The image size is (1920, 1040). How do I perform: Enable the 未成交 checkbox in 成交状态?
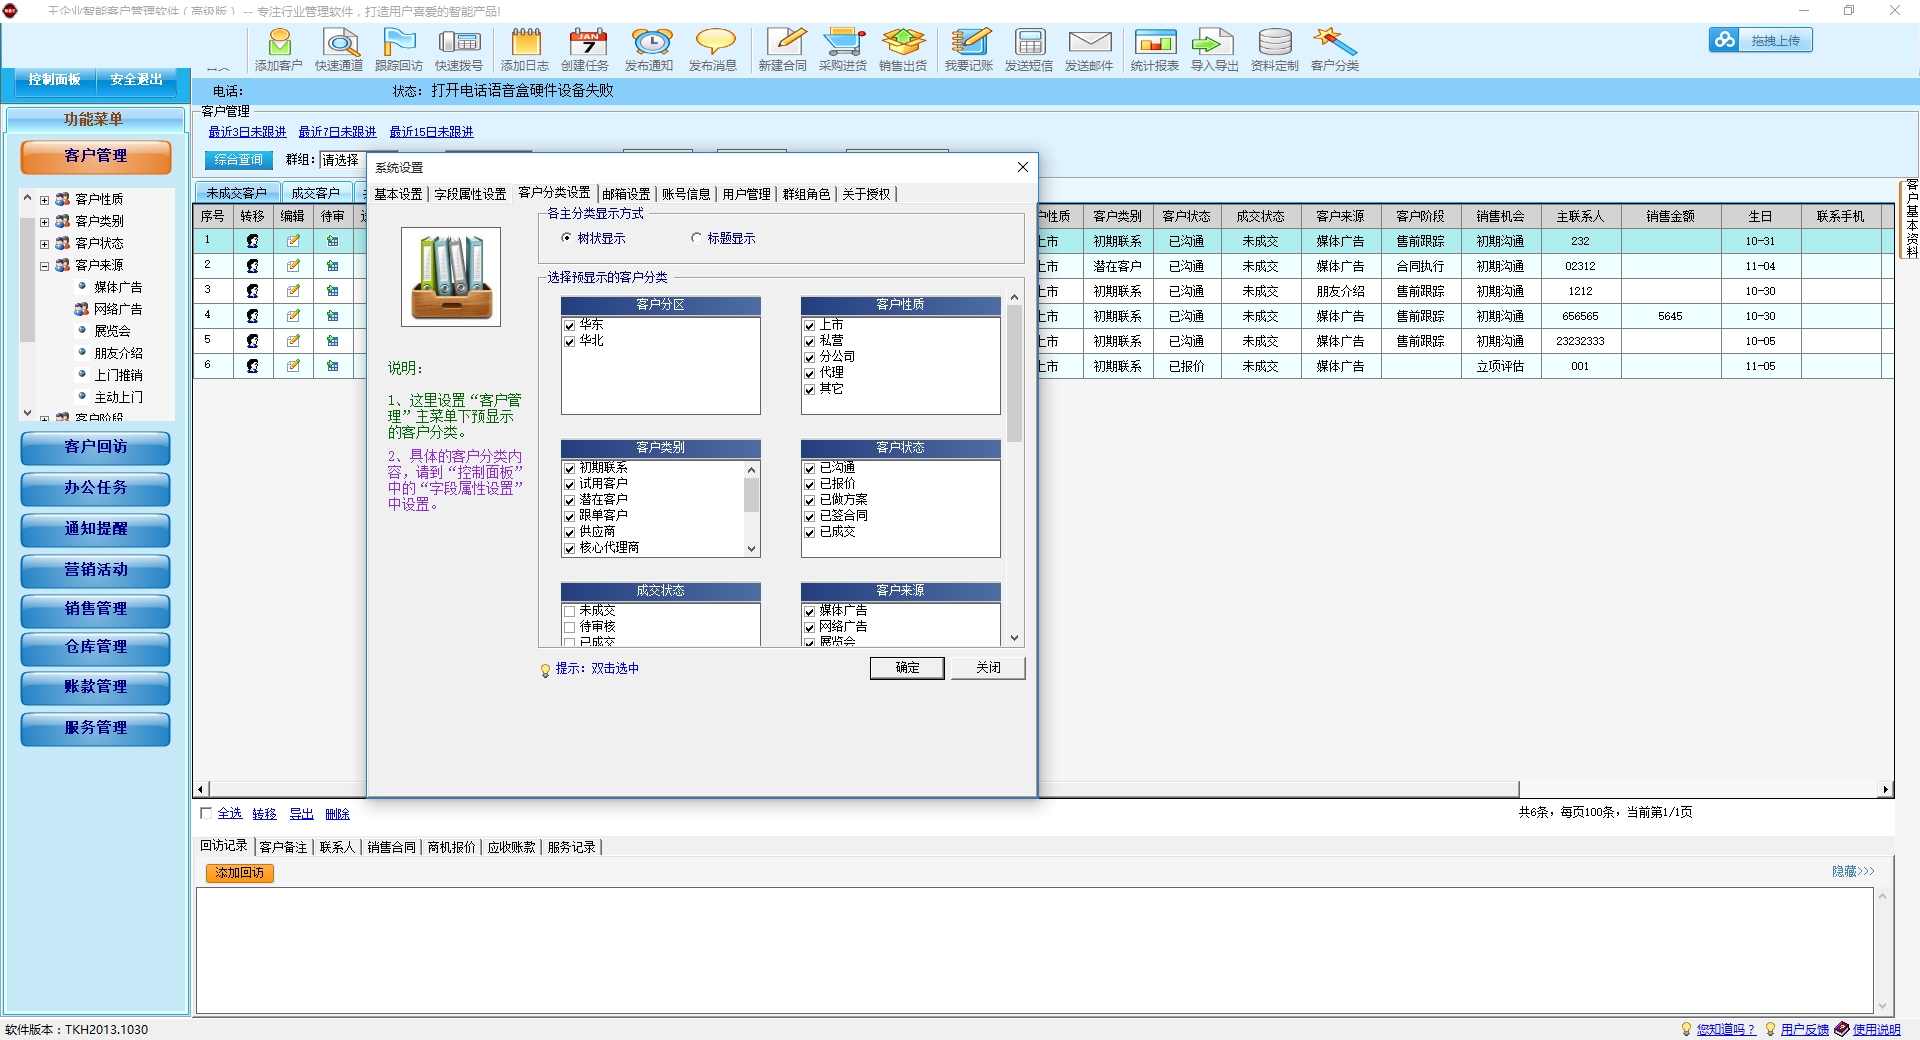pos(570,611)
